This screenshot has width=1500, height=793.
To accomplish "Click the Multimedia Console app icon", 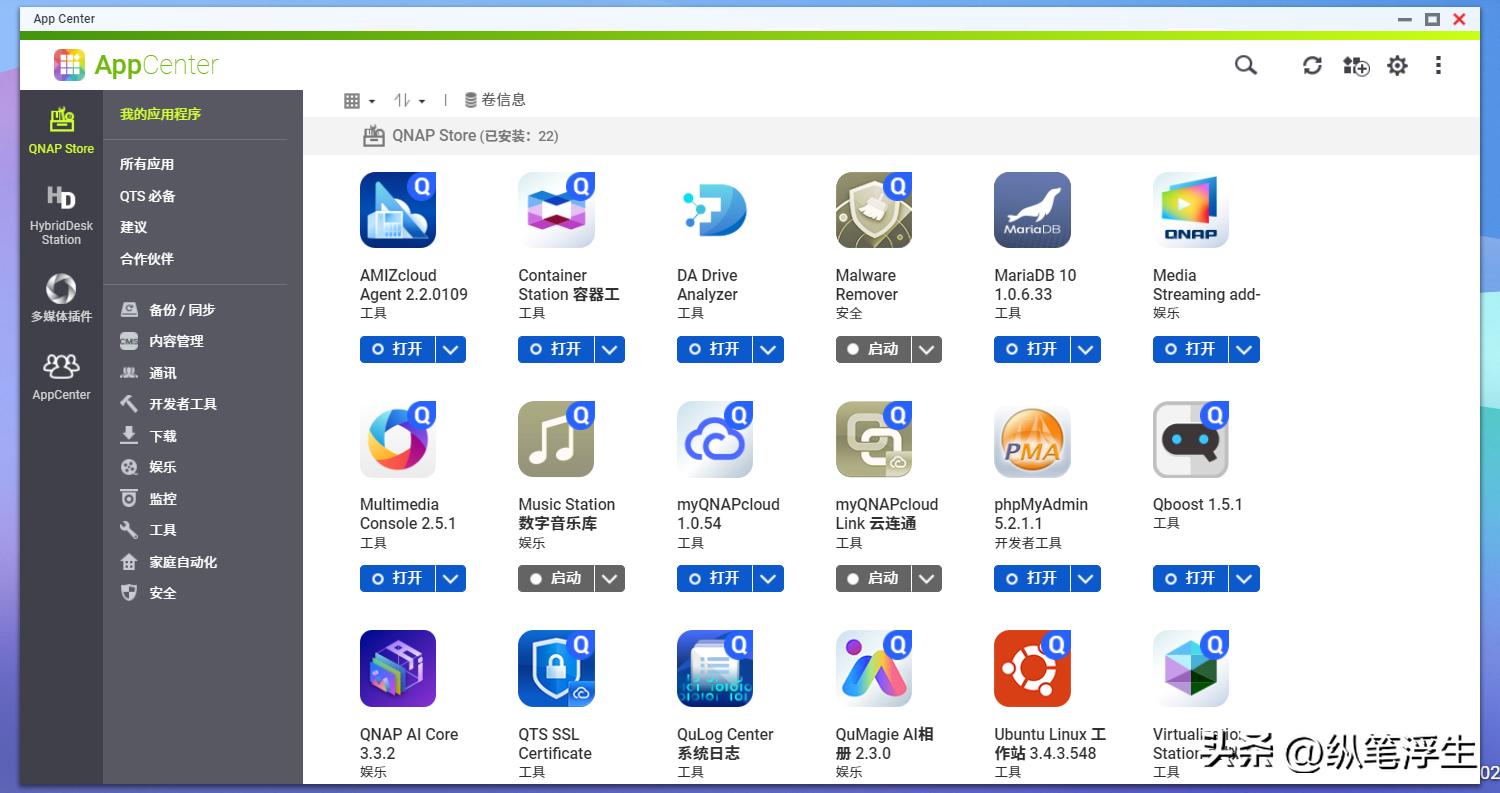I will (398, 439).
